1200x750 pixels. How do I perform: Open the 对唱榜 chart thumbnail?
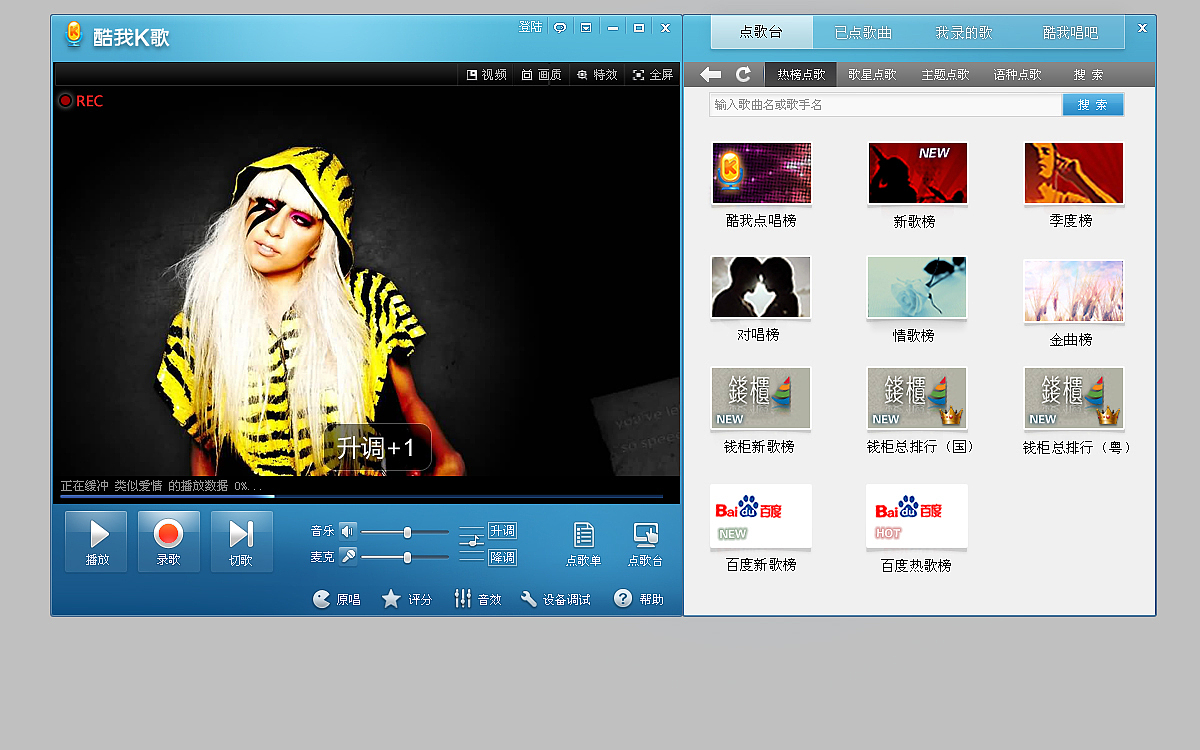761,287
